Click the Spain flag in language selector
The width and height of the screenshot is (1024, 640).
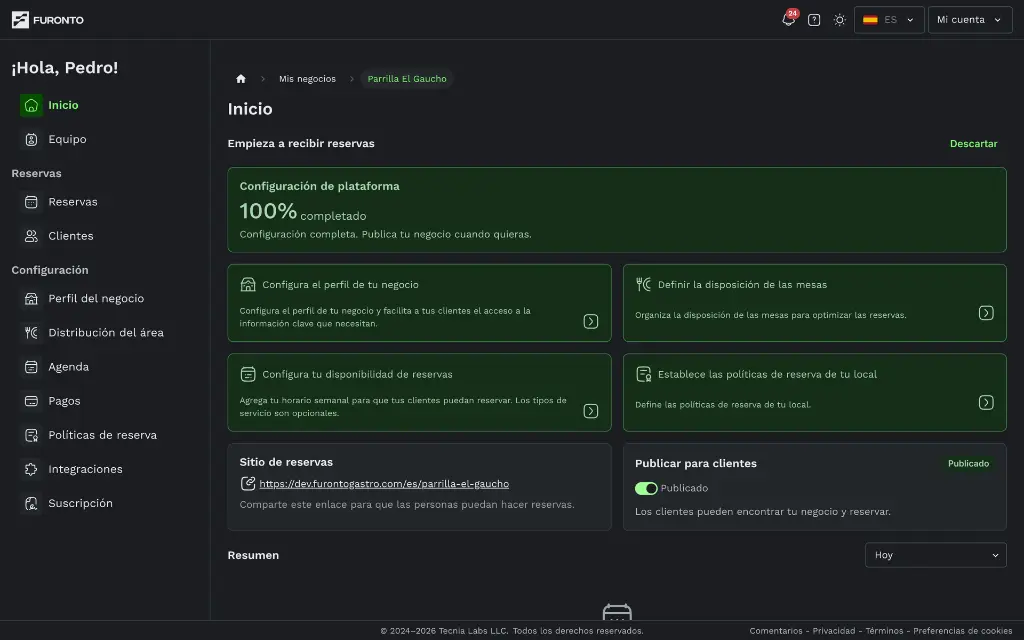[x=870, y=20]
